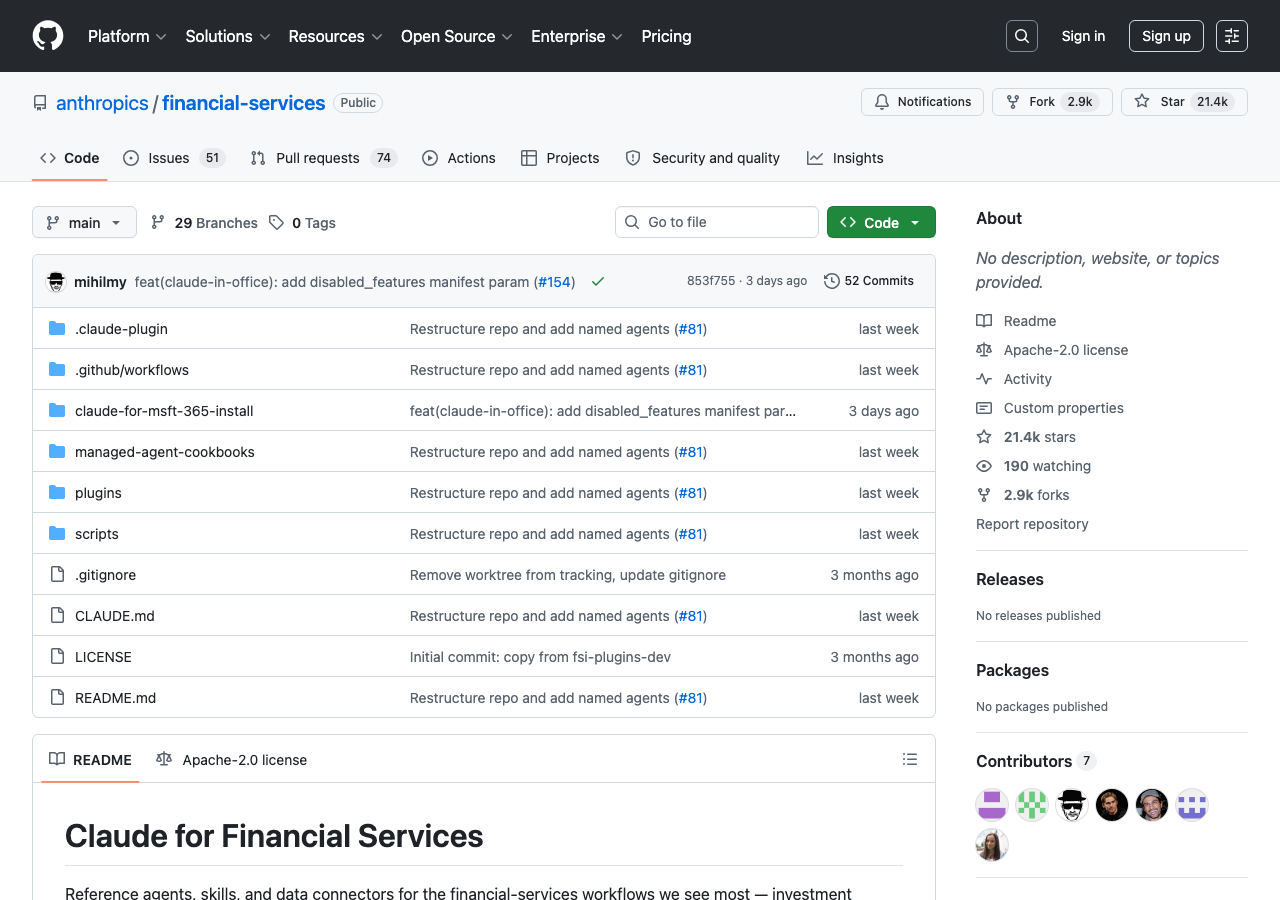Open the Readme link in About
Image resolution: width=1280 pixels, height=900 pixels.
1017,321
